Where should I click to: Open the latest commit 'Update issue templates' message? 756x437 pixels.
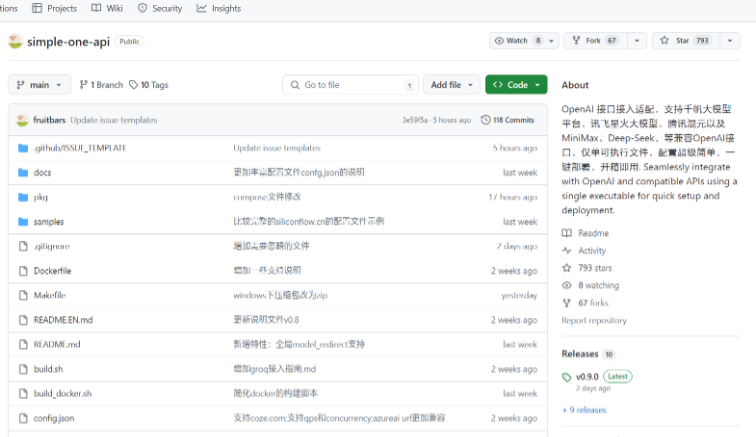coord(114,120)
